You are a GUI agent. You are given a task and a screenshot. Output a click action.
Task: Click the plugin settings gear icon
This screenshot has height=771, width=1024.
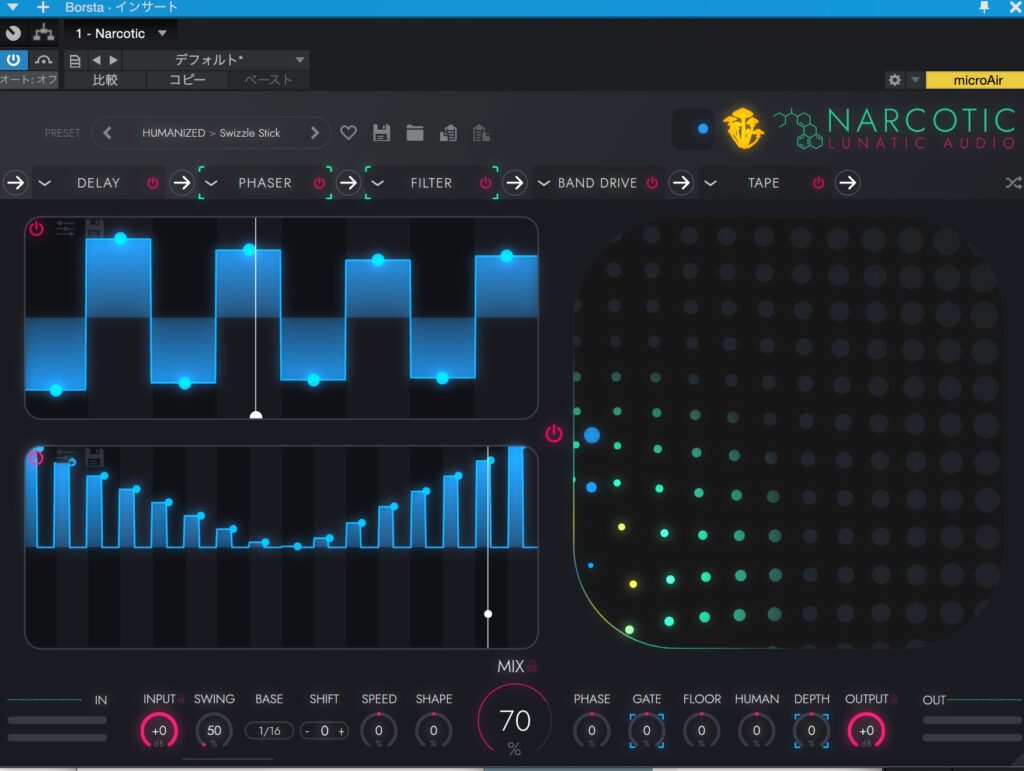click(x=895, y=80)
